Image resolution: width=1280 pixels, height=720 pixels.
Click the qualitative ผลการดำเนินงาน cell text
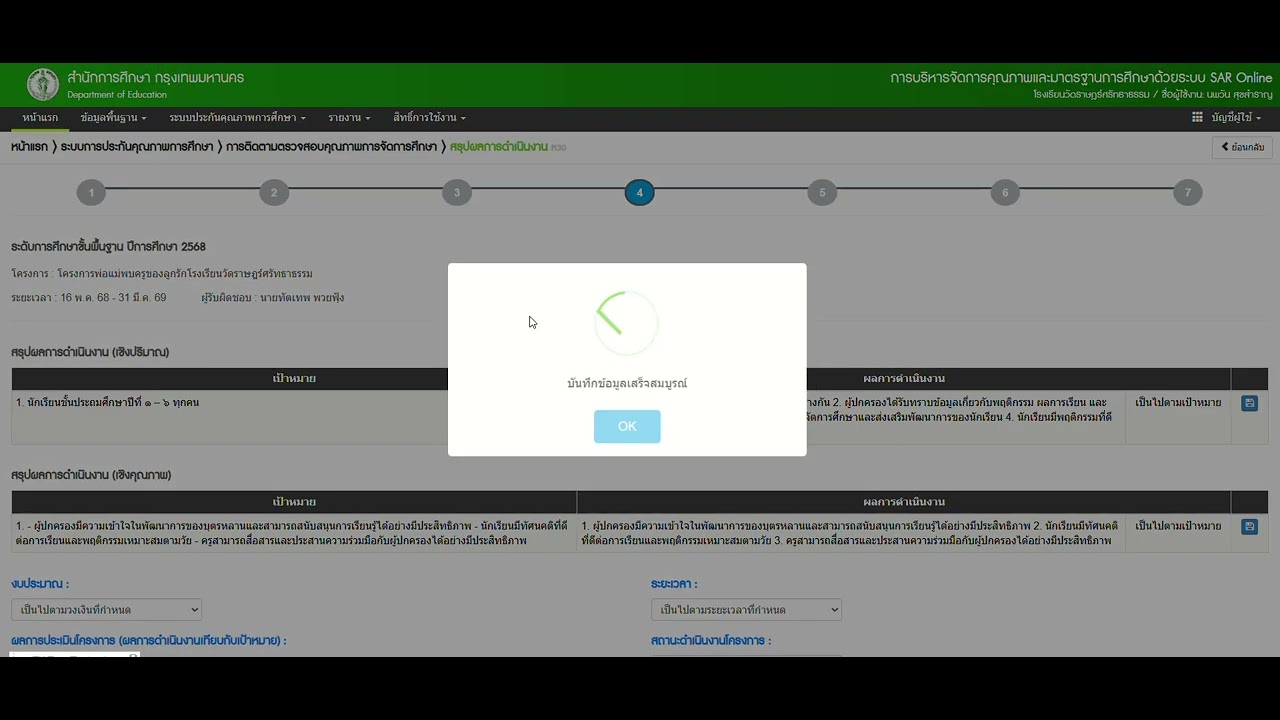(851, 533)
